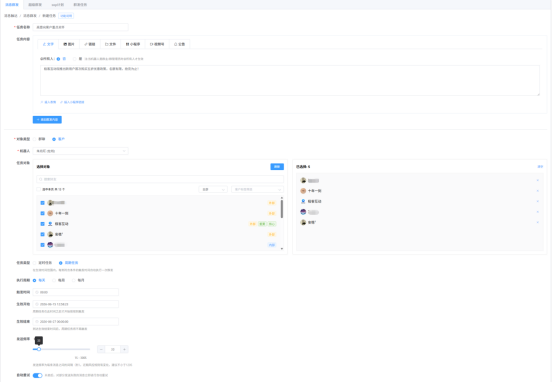This screenshot has width=553, height=383.
Task: Click the blue button in the select-object panel header
Action: pyautogui.click(x=277, y=166)
